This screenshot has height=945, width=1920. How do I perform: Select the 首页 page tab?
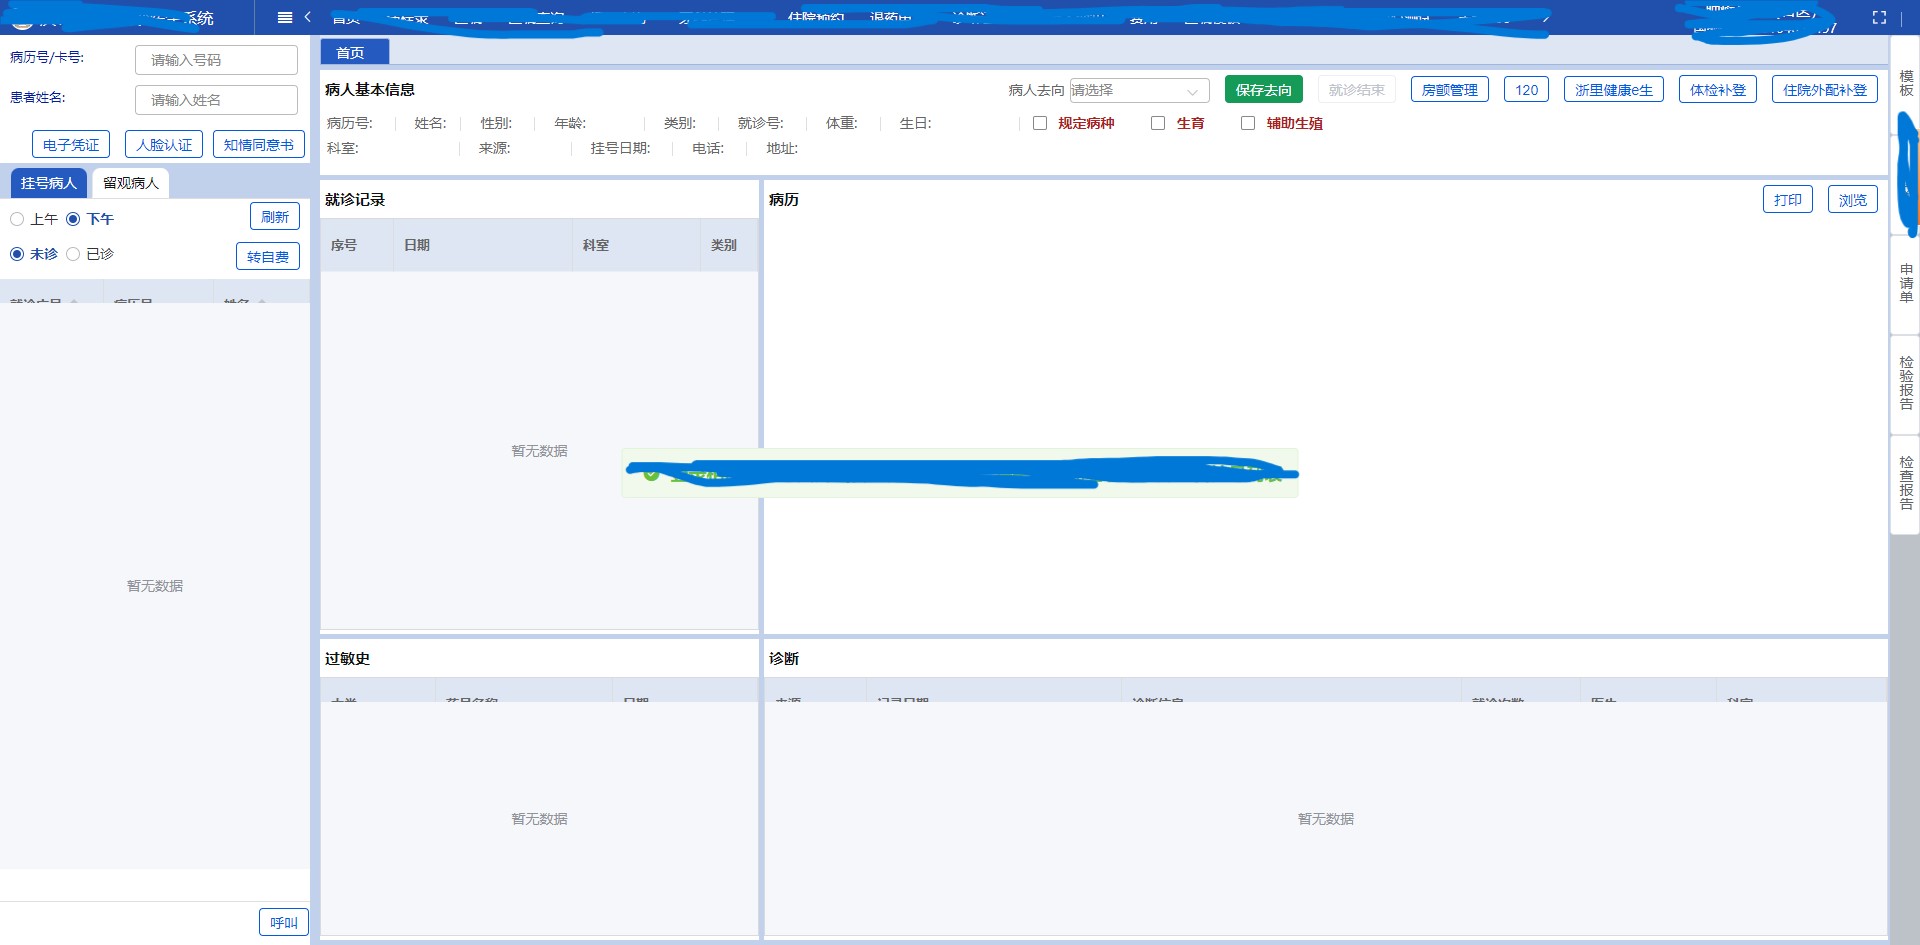[354, 52]
